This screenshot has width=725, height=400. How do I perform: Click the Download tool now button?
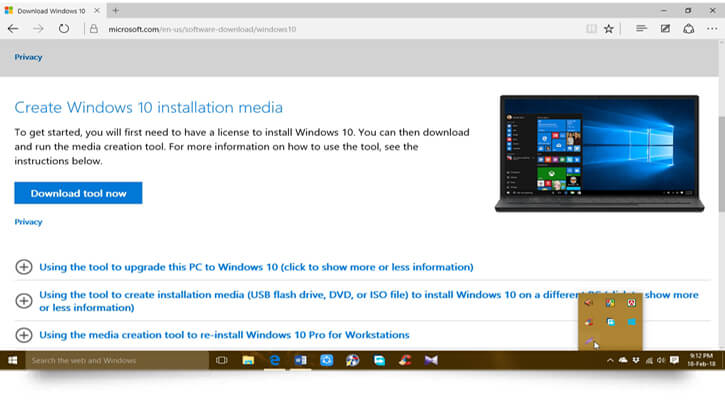78,193
